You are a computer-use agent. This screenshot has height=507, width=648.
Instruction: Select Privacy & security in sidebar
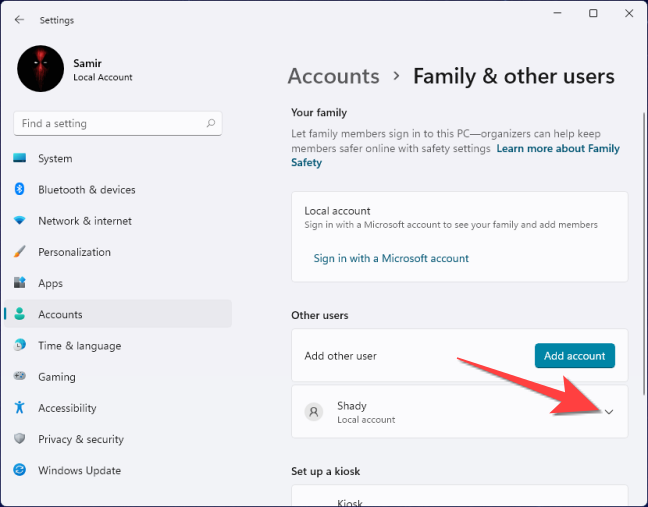[81, 439]
